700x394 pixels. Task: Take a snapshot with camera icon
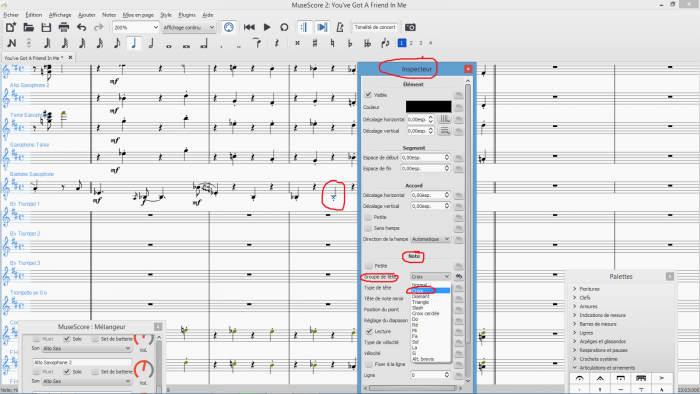tap(410, 27)
